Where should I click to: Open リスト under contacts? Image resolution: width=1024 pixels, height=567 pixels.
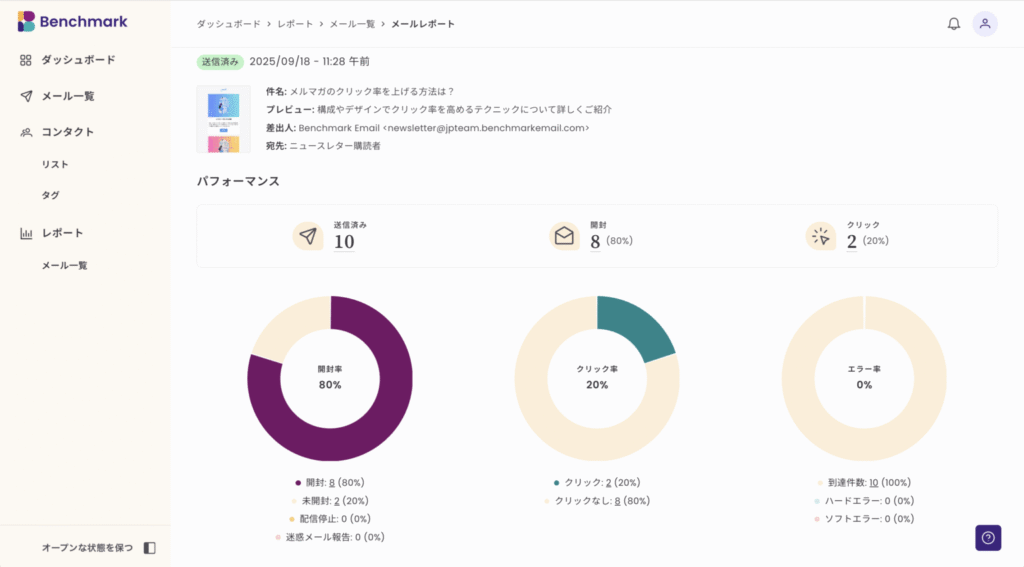point(55,164)
